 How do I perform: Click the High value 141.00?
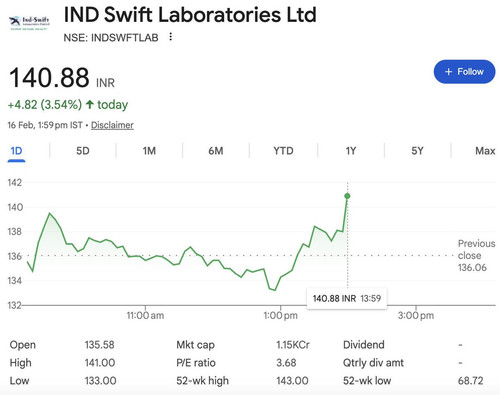100,363
